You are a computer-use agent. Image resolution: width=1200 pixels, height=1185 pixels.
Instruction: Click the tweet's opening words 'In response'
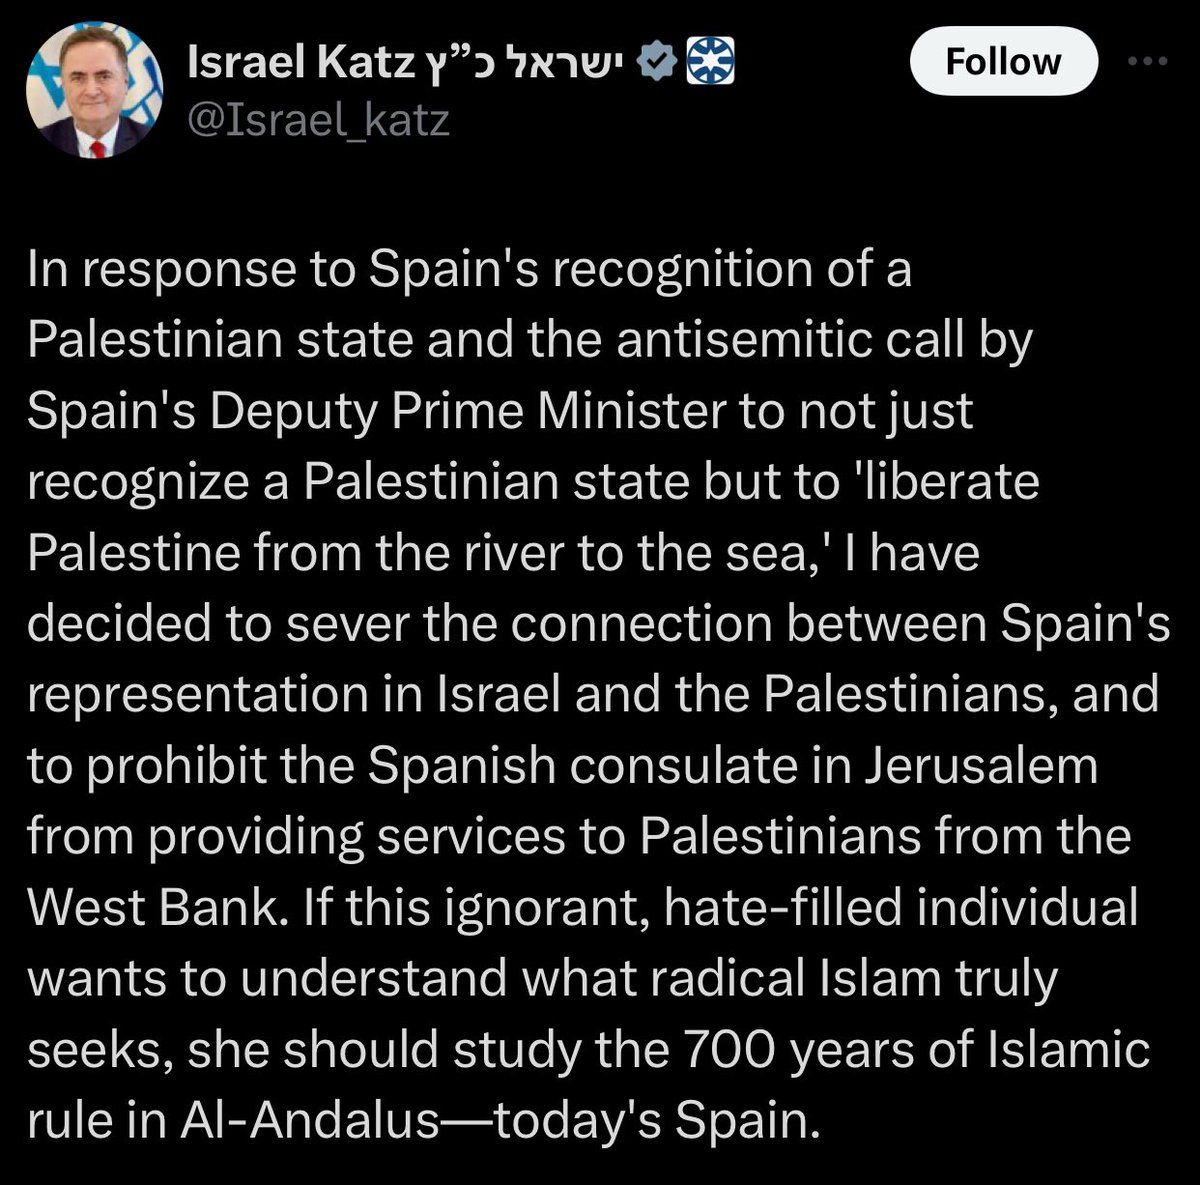click(x=160, y=269)
